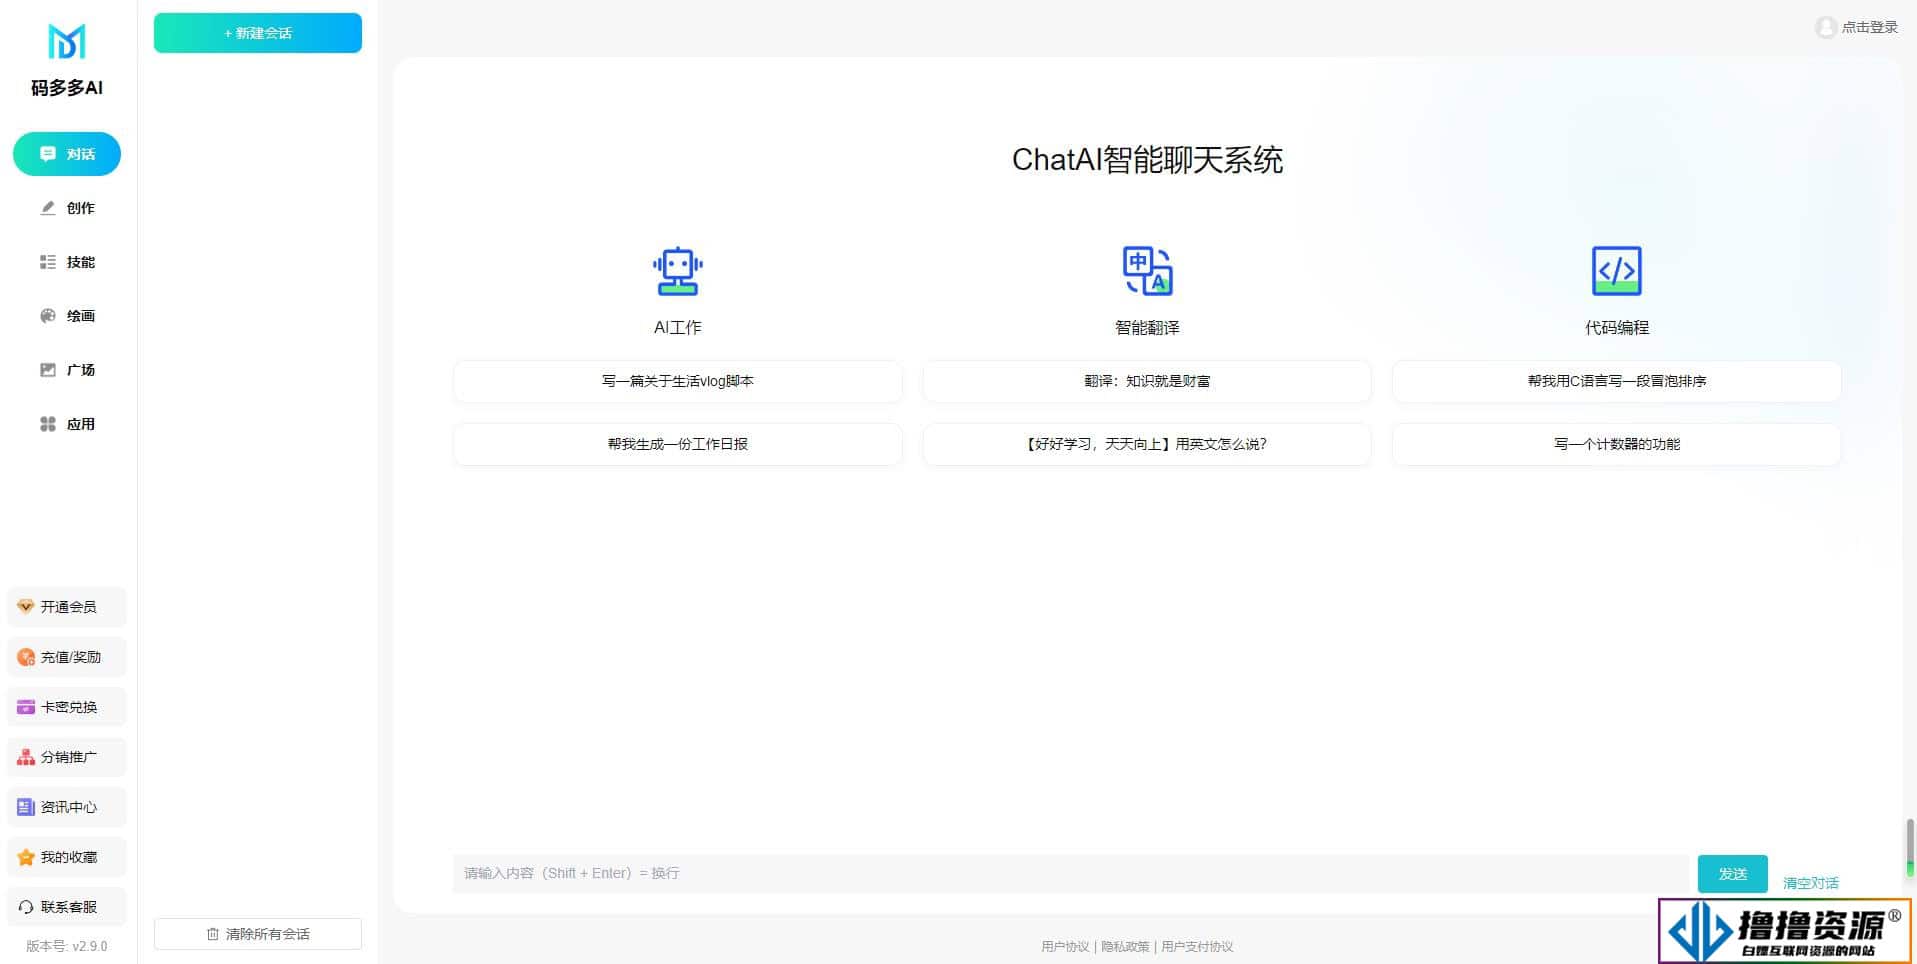The image size is (1917, 964).
Task: Click the user avatar icon beside 点击登录
Action: coord(1826,27)
